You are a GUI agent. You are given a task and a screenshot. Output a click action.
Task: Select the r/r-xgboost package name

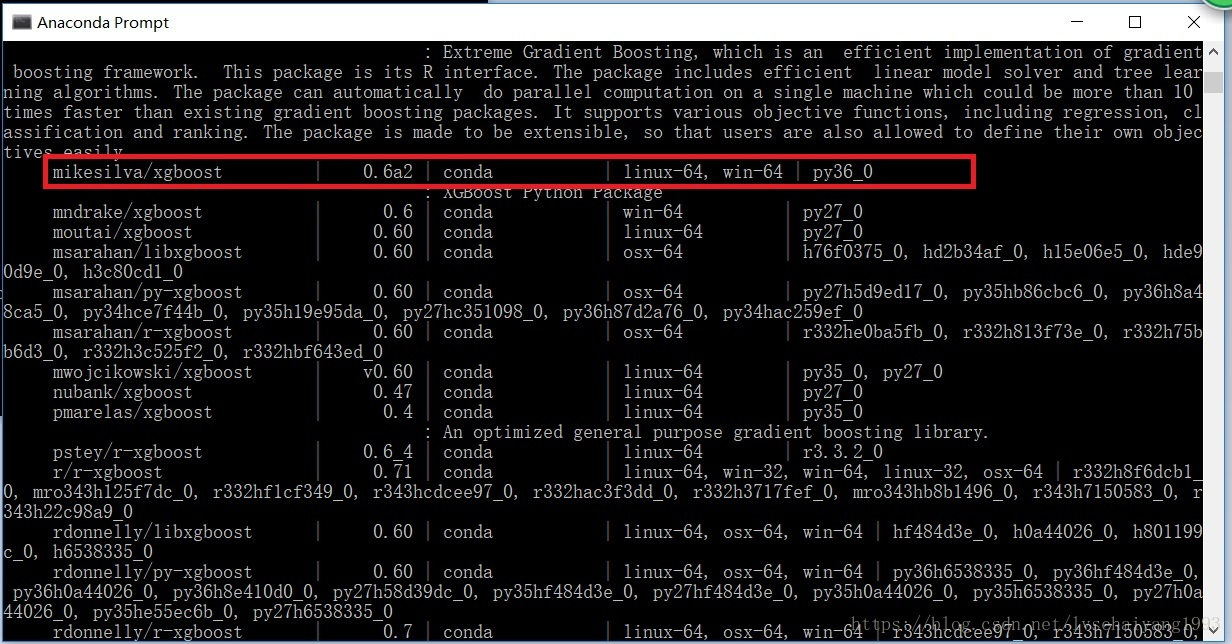[x=108, y=472]
